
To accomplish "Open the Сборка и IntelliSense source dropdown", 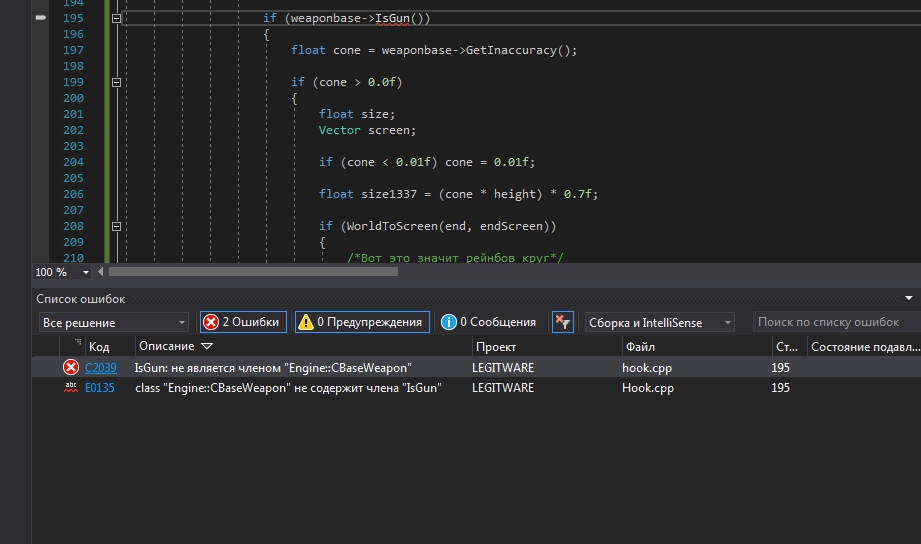I will point(659,322).
